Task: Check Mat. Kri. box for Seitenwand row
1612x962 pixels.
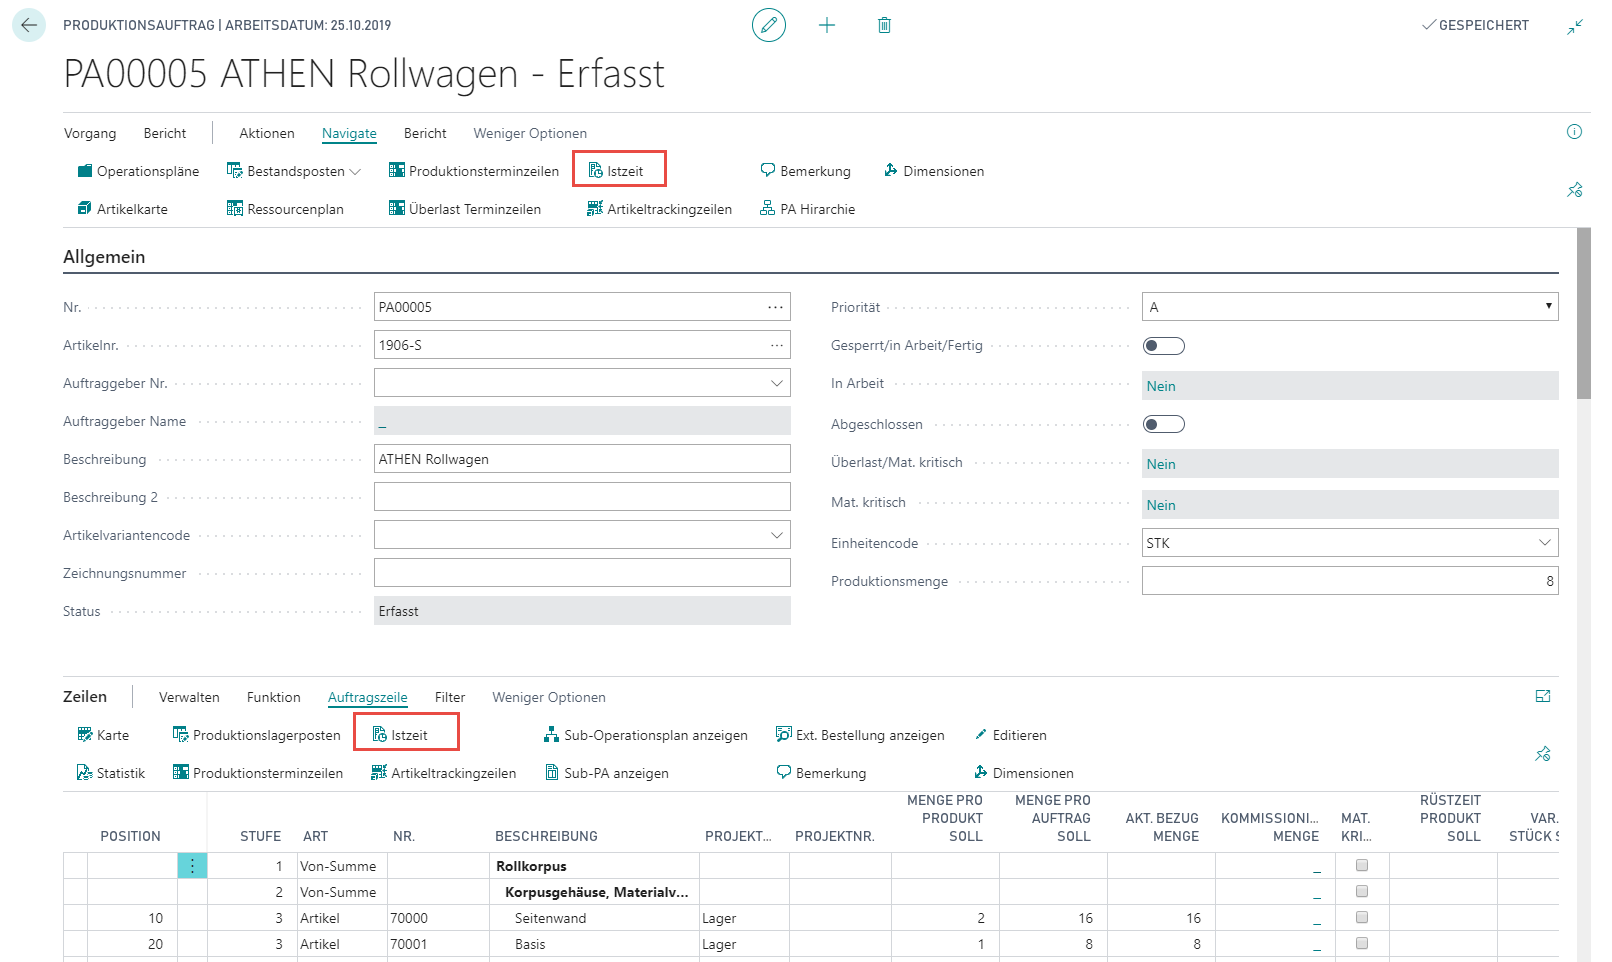Action: pyautogui.click(x=1362, y=917)
